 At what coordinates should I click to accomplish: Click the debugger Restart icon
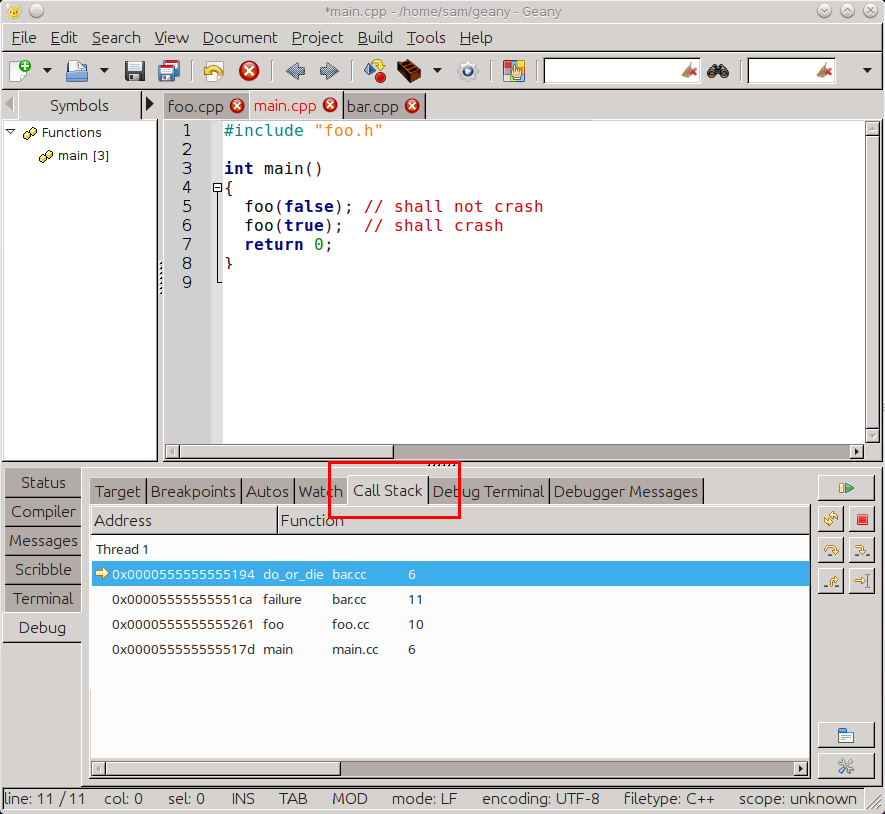click(x=831, y=519)
